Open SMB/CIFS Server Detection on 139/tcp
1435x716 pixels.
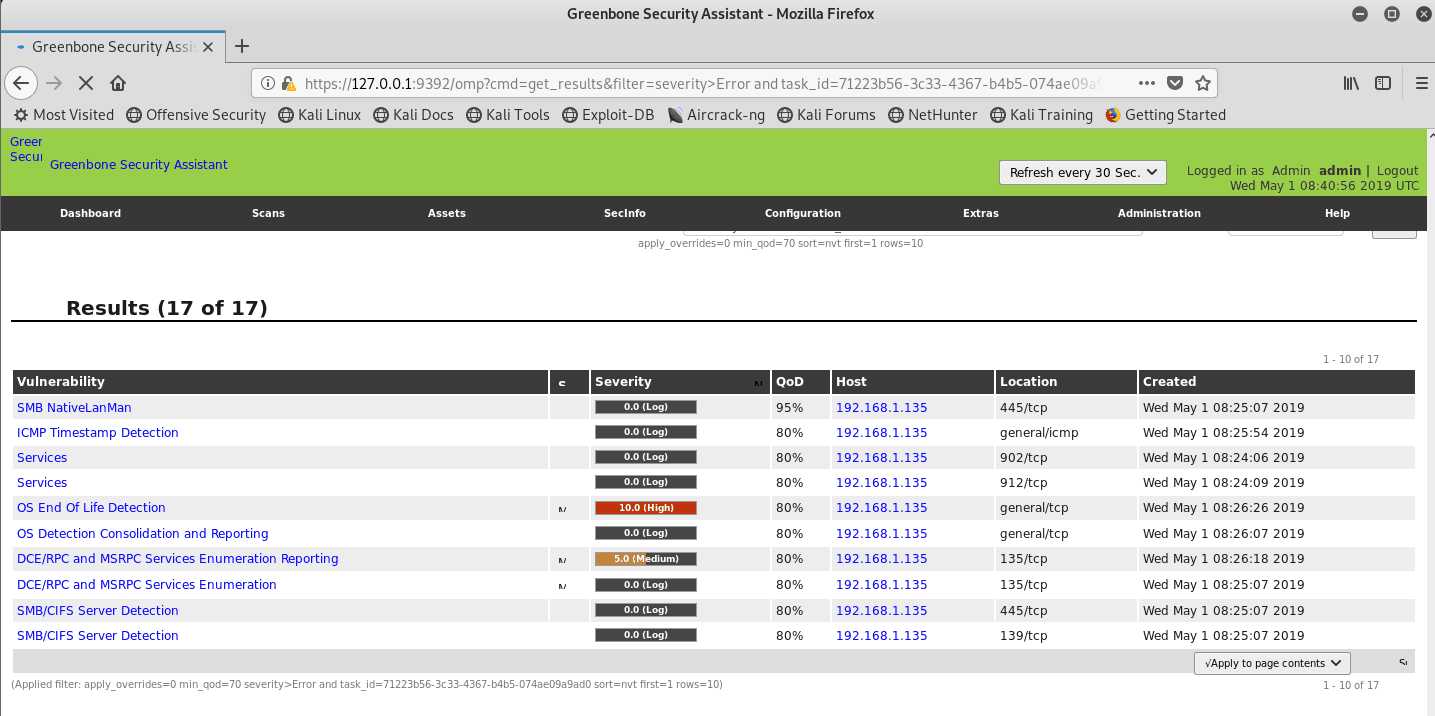point(98,635)
